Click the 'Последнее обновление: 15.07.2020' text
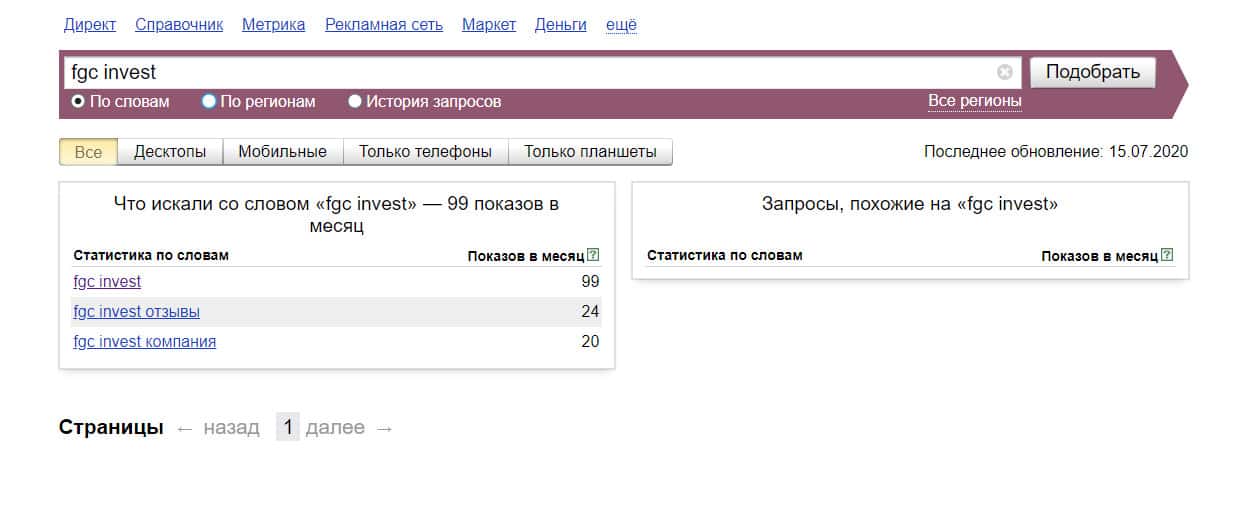The height and width of the screenshot is (505, 1257). point(1056,152)
